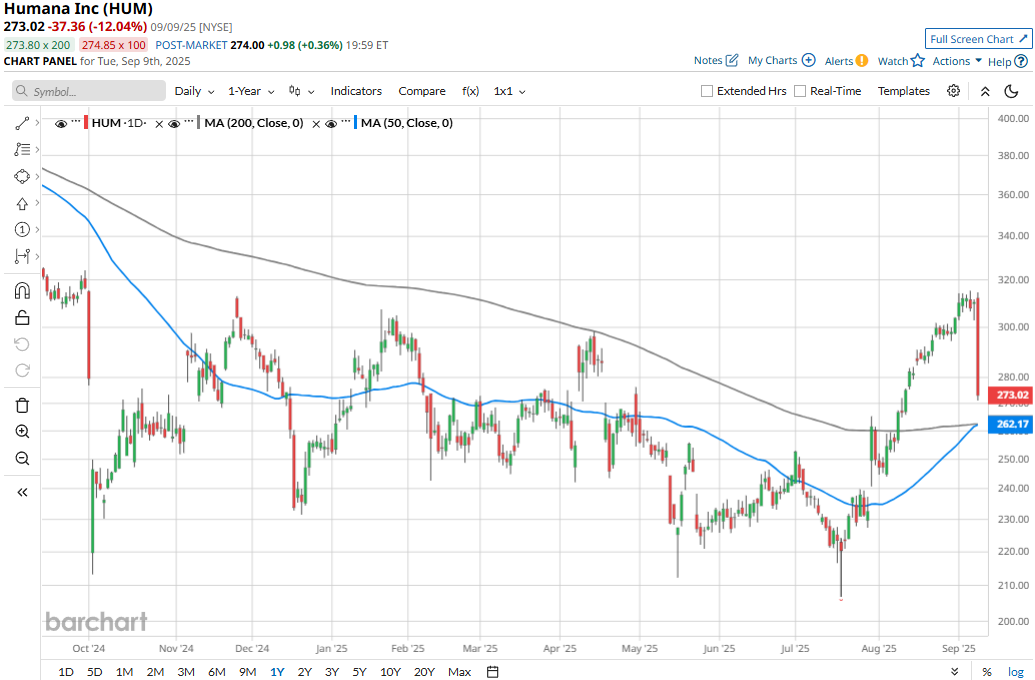Select the 1D range

(66, 671)
